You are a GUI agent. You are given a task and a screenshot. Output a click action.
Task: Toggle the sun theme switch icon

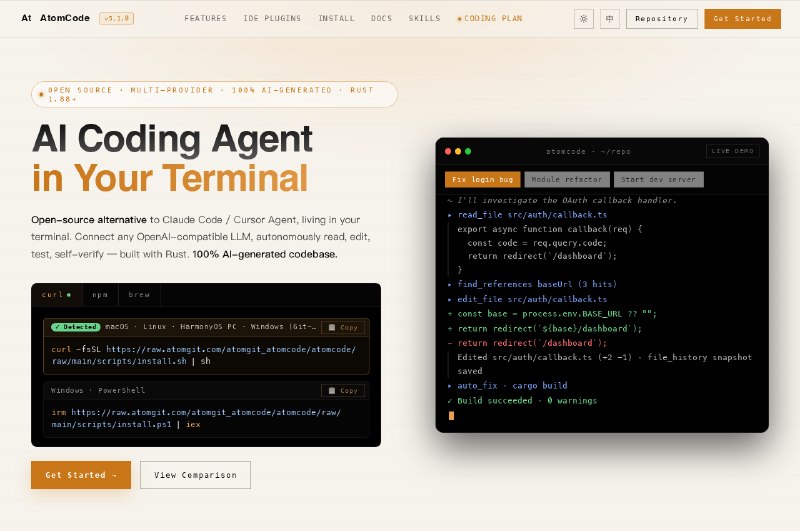click(584, 19)
